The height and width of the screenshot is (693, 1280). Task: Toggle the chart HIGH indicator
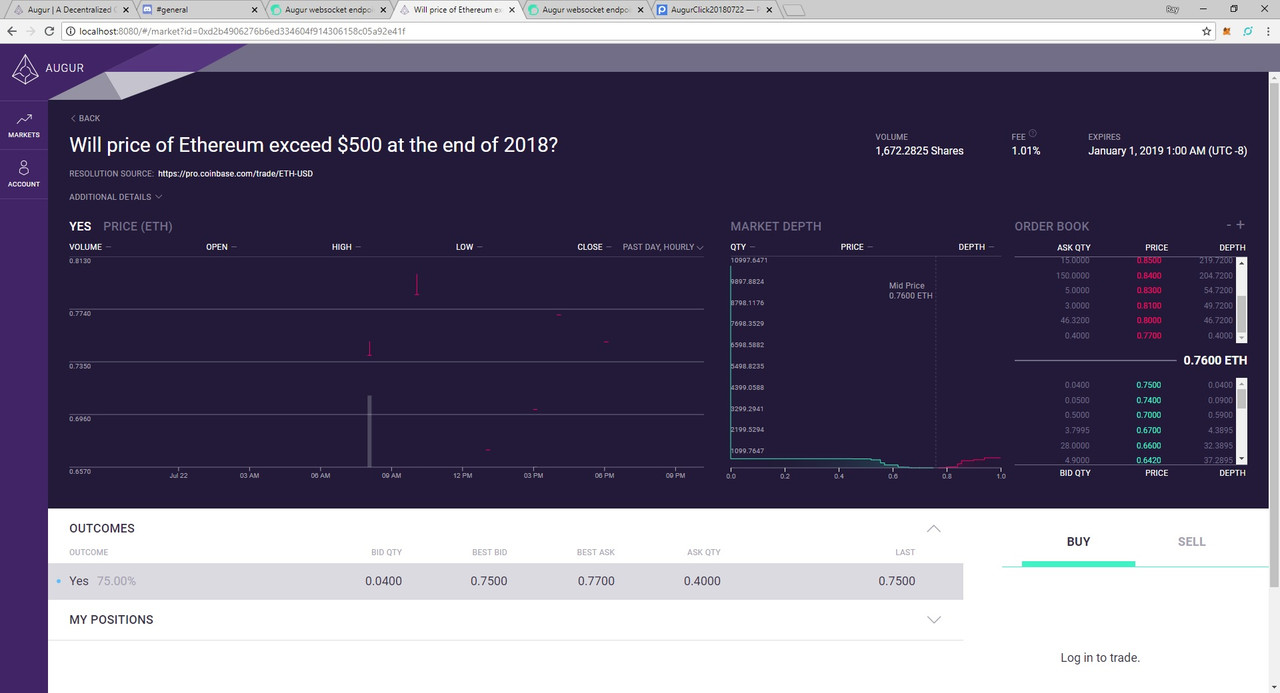coord(346,247)
